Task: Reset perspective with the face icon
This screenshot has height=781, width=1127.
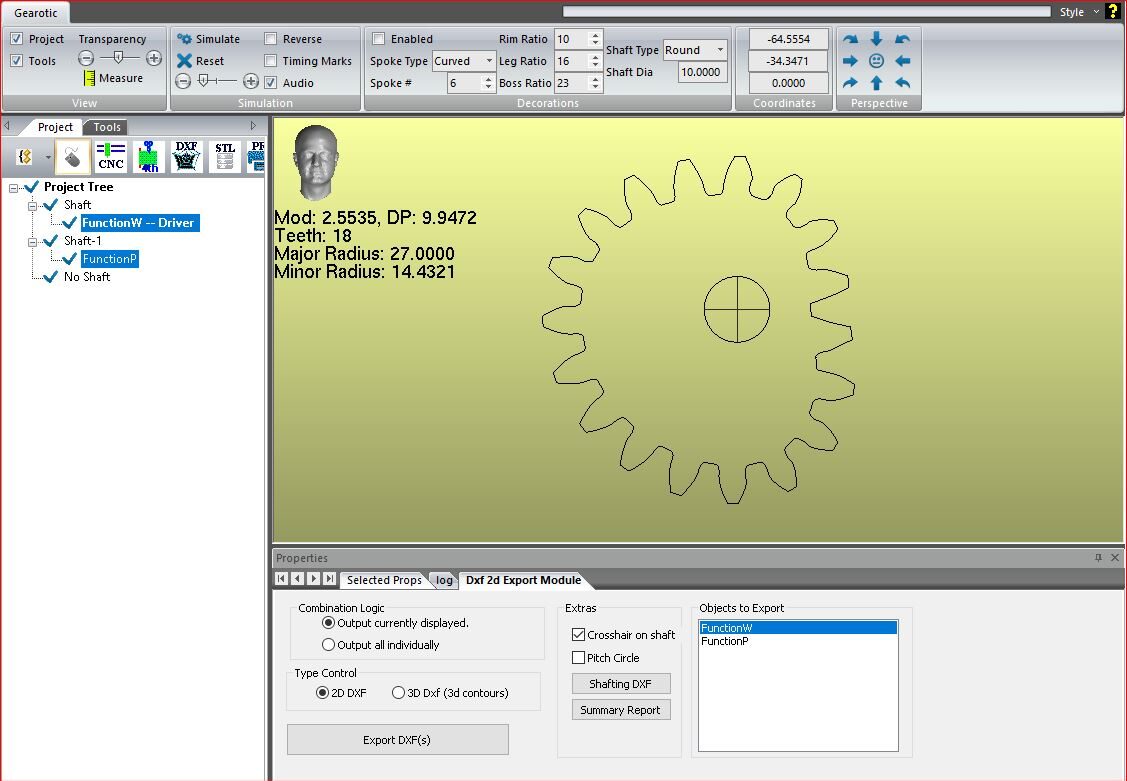Action: click(x=876, y=61)
